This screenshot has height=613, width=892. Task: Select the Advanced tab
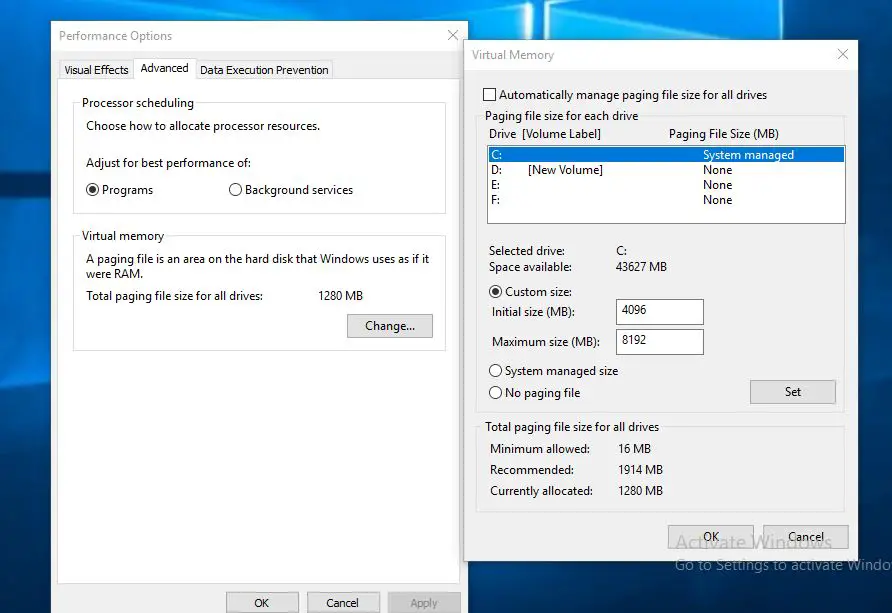(164, 69)
